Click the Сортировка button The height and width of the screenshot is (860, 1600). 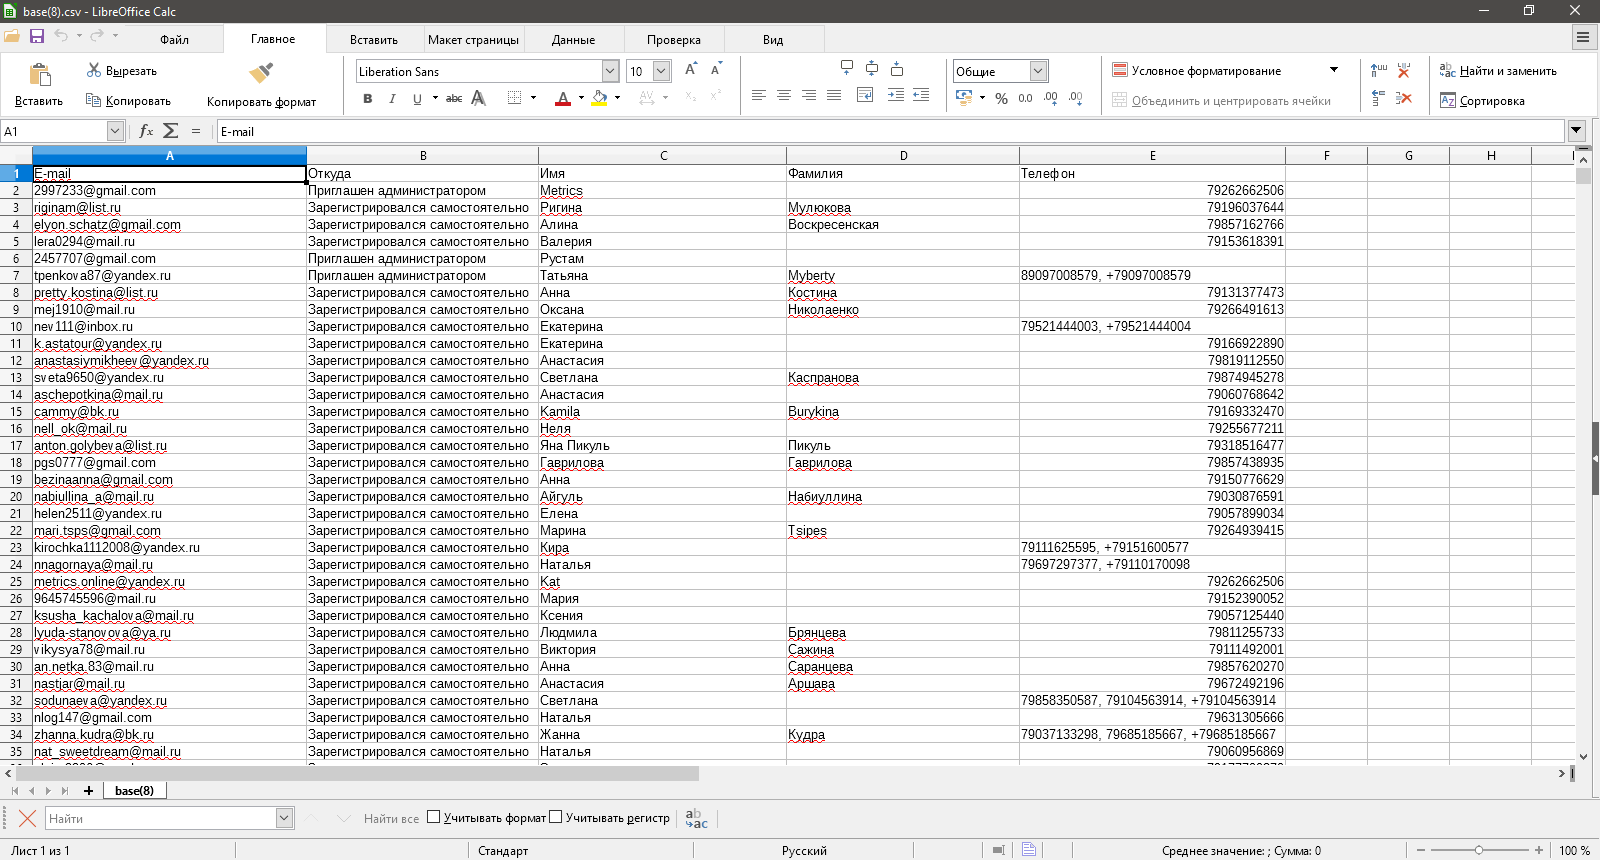click(x=1482, y=100)
